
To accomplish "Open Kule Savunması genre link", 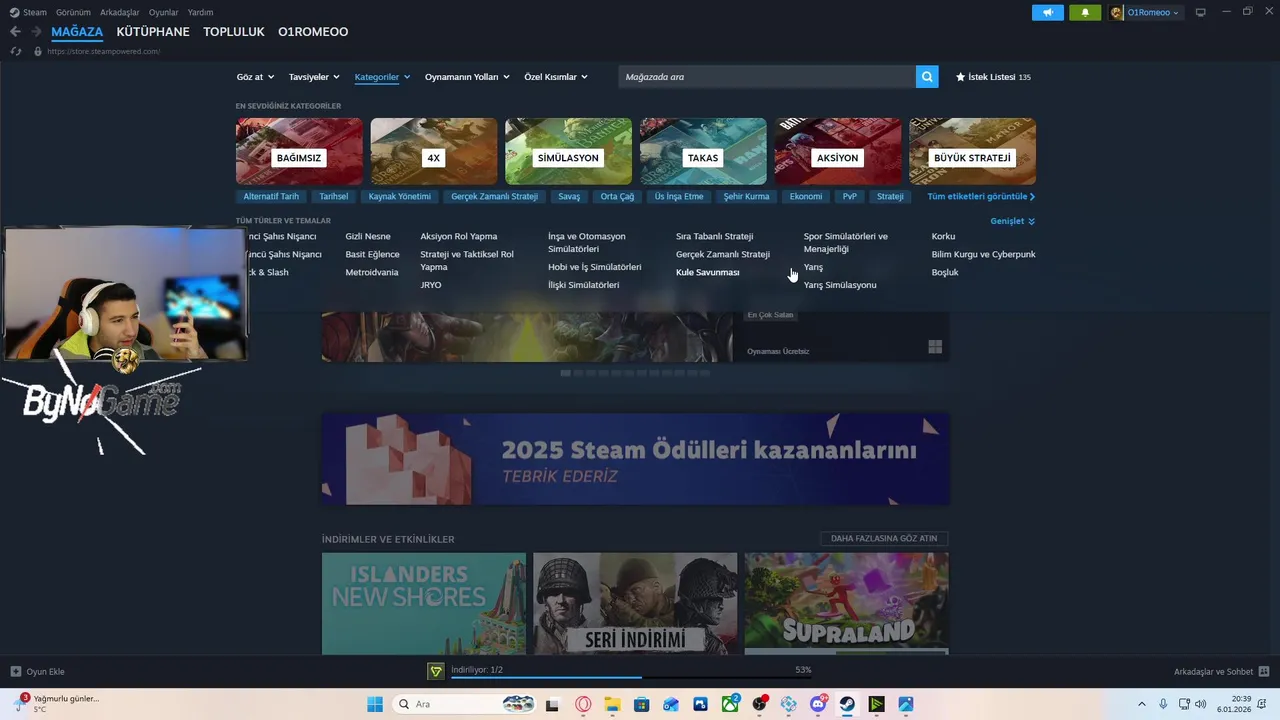I will click(707, 272).
